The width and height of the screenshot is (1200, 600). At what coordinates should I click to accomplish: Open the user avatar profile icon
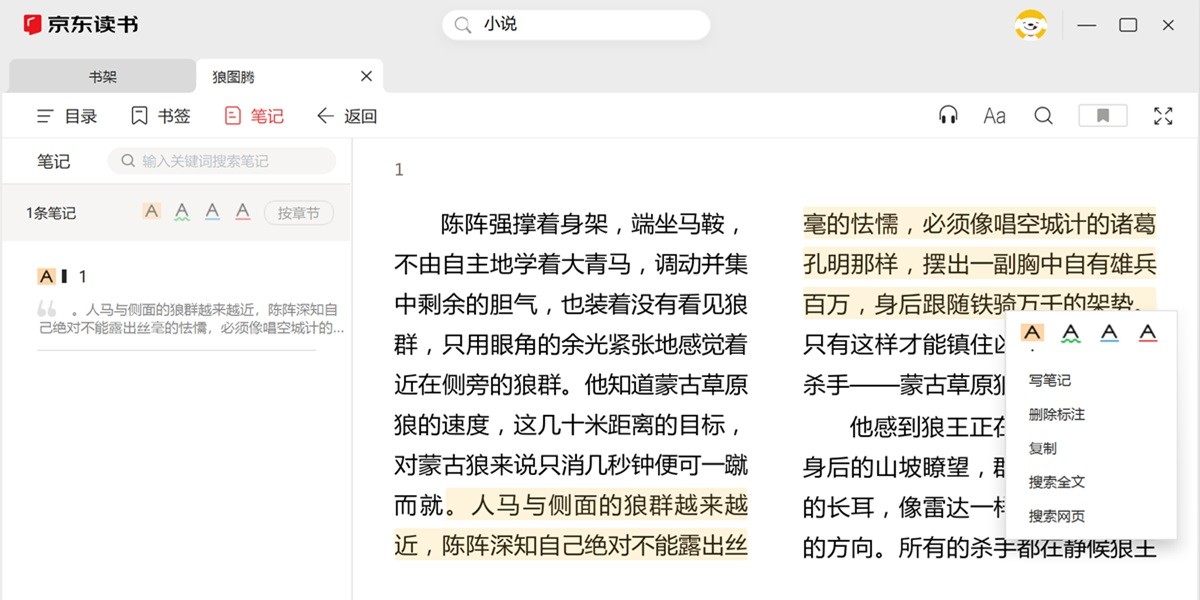1030,25
